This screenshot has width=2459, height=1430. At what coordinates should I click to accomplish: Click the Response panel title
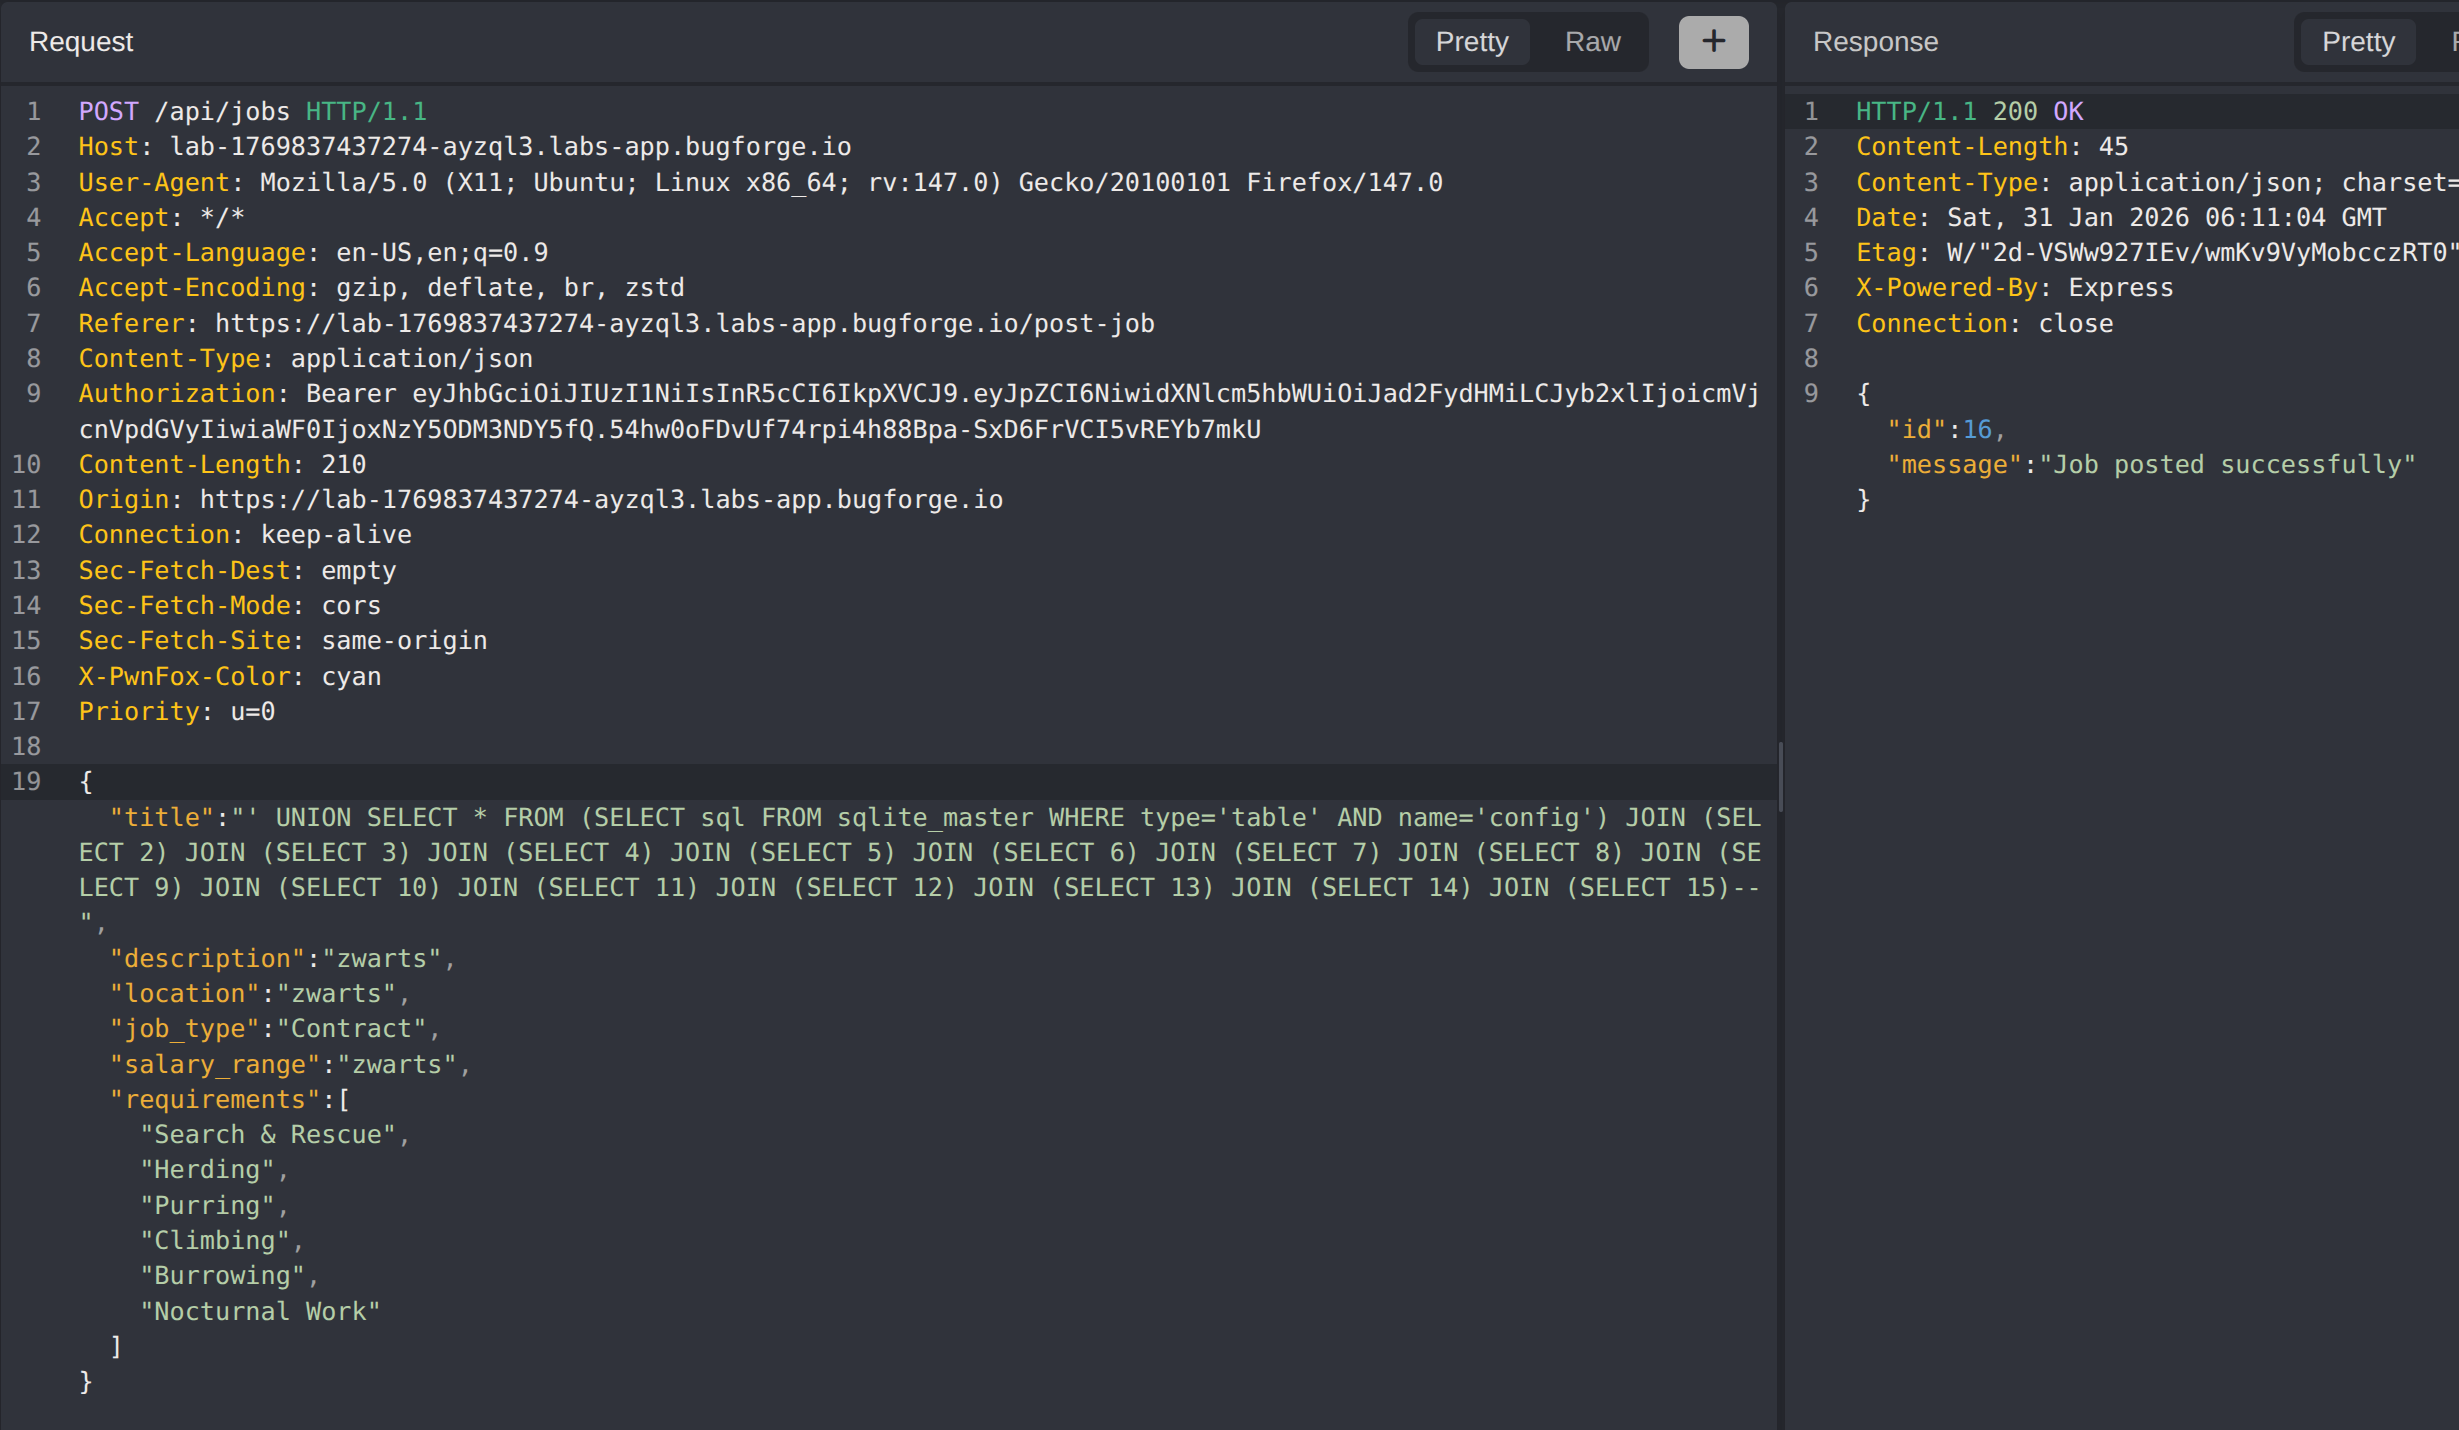coord(1875,42)
